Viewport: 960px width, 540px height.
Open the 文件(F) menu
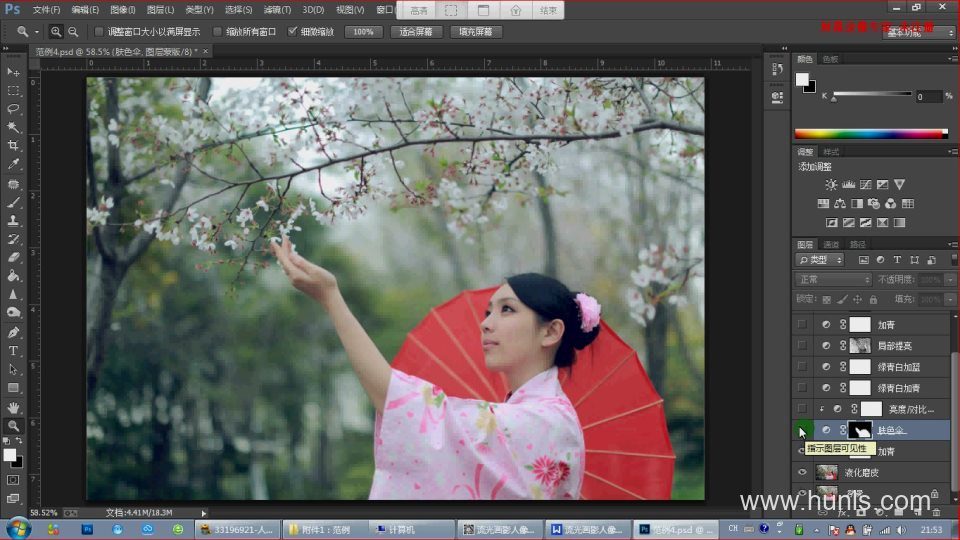(x=46, y=10)
